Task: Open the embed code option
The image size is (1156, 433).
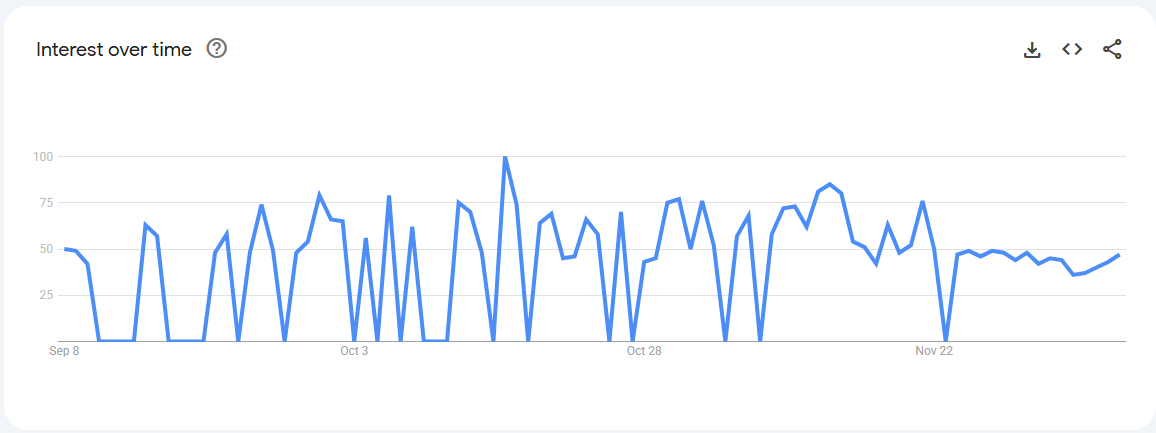Action: tap(1072, 49)
